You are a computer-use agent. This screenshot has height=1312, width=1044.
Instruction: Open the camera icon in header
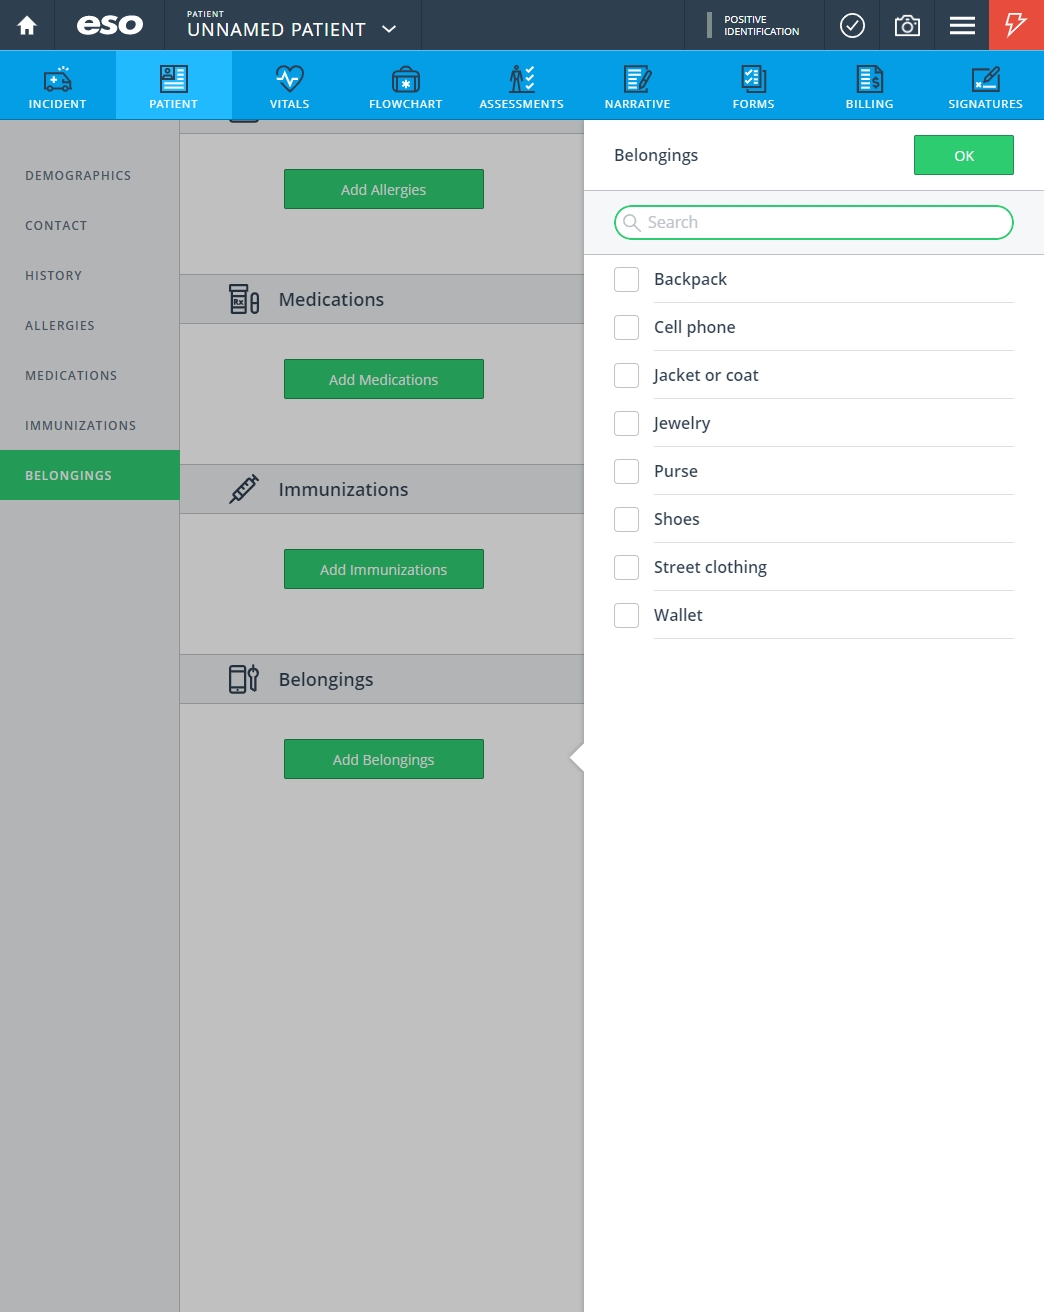click(907, 25)
